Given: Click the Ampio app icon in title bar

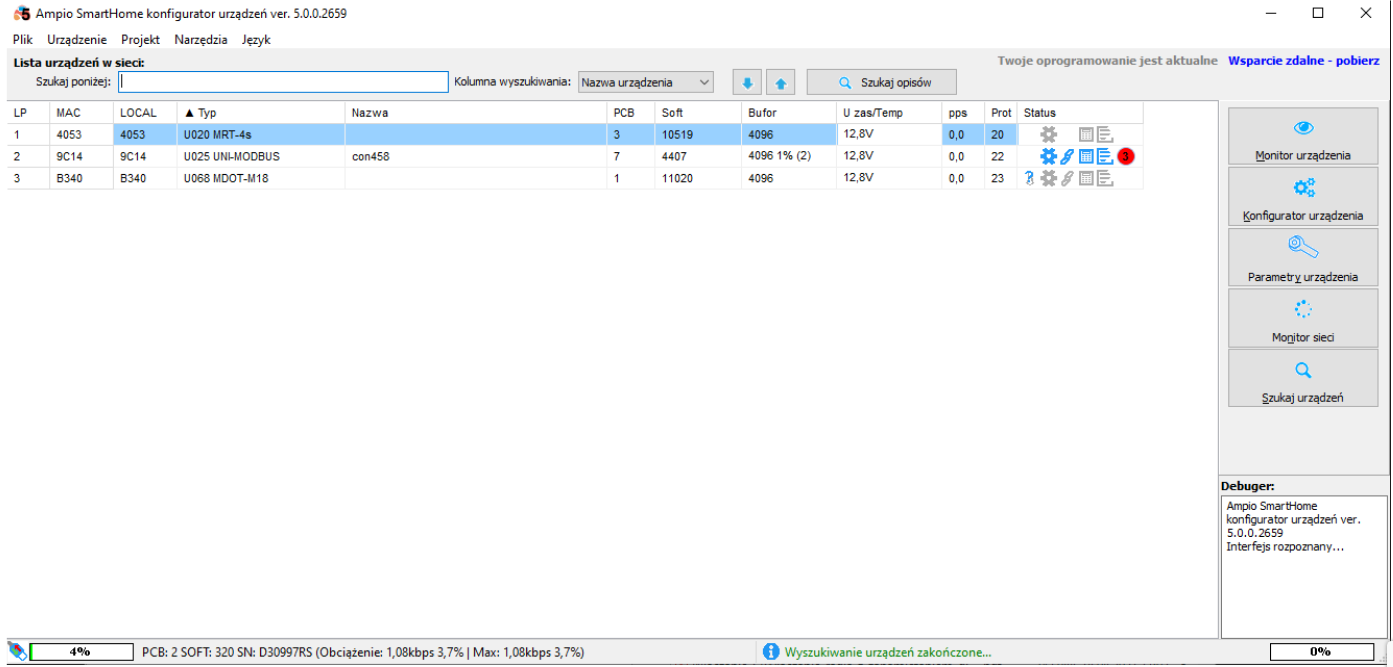Looking at the screenshot, I should coord(21,14).
